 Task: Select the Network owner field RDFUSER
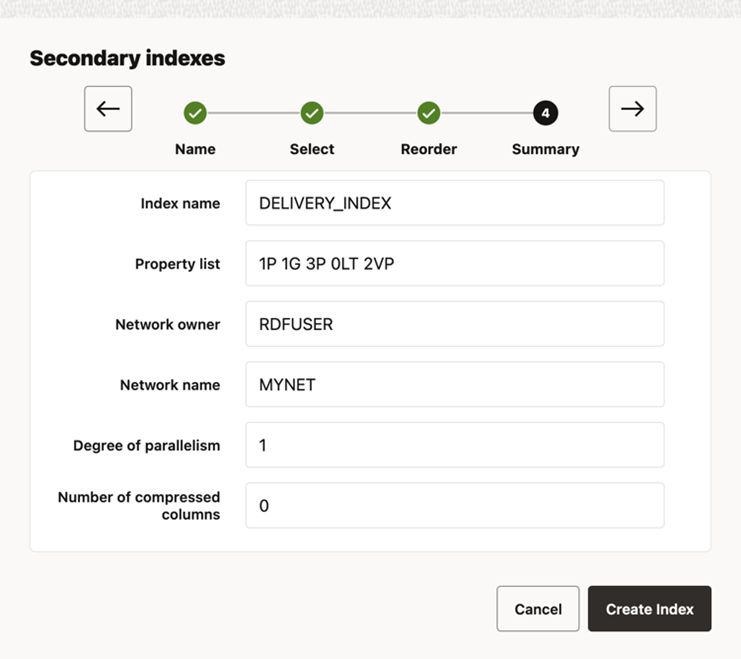(x=454, y=324)
